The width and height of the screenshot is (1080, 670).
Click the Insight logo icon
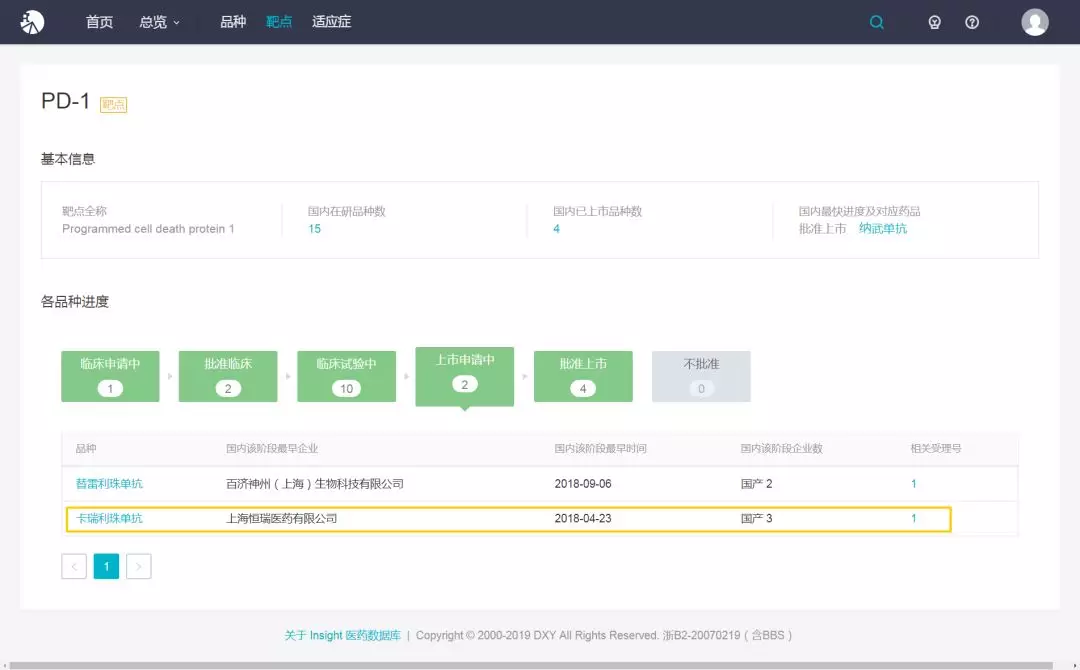click(32, 22)
